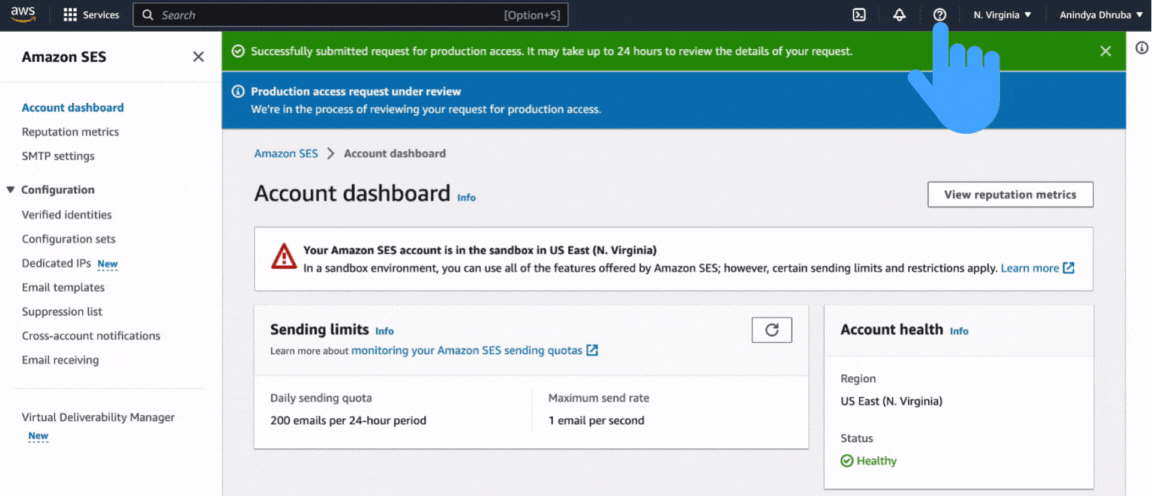Collapse the Configuration section
1152x496 pixels.
point(11,190)
